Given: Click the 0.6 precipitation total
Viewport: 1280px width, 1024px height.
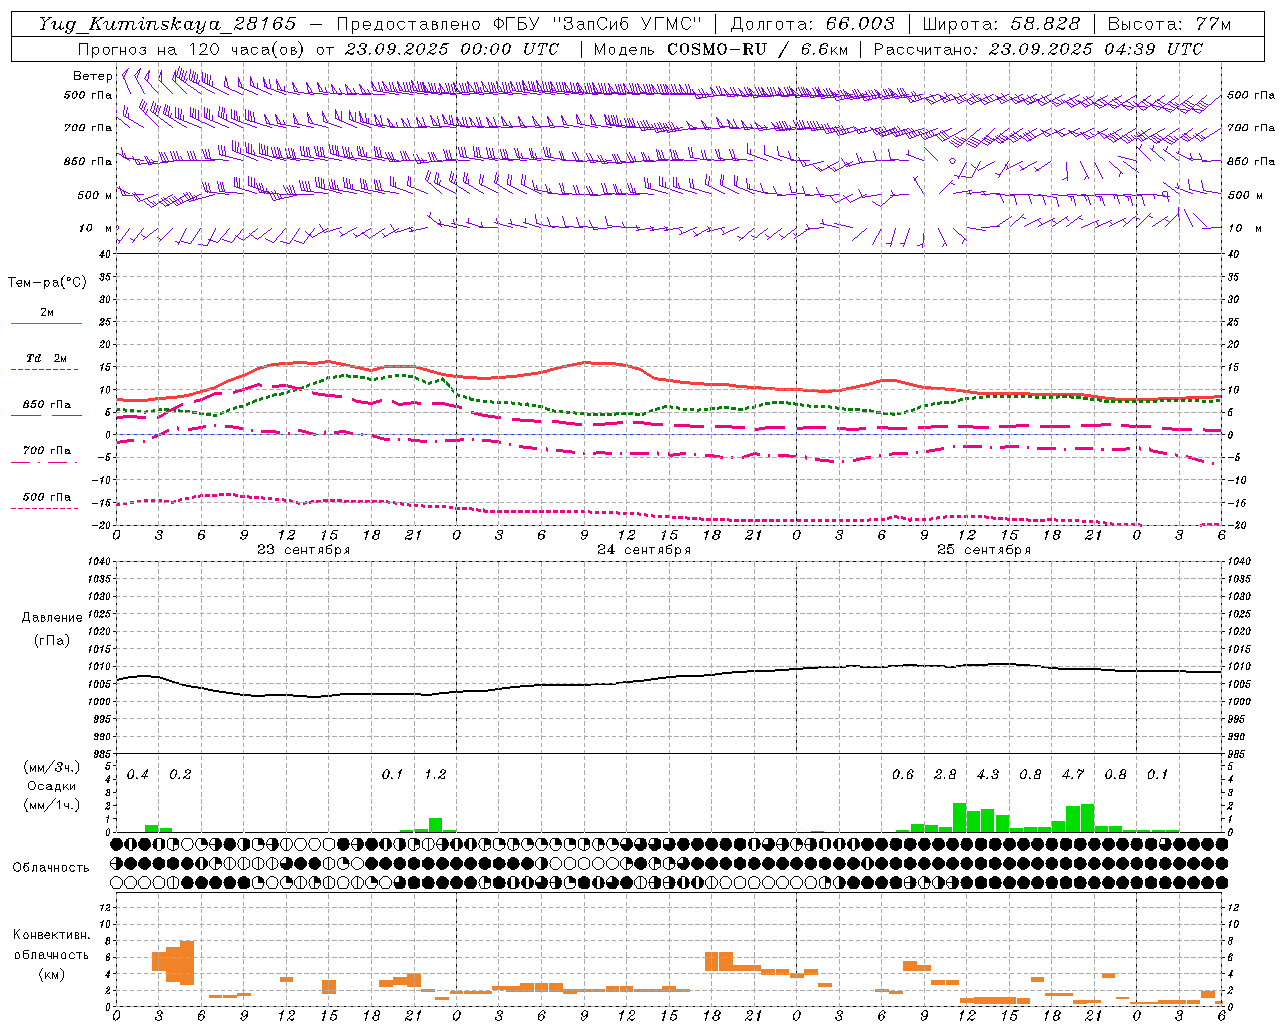Looking at the screenshot, I should tap(903, 774).
